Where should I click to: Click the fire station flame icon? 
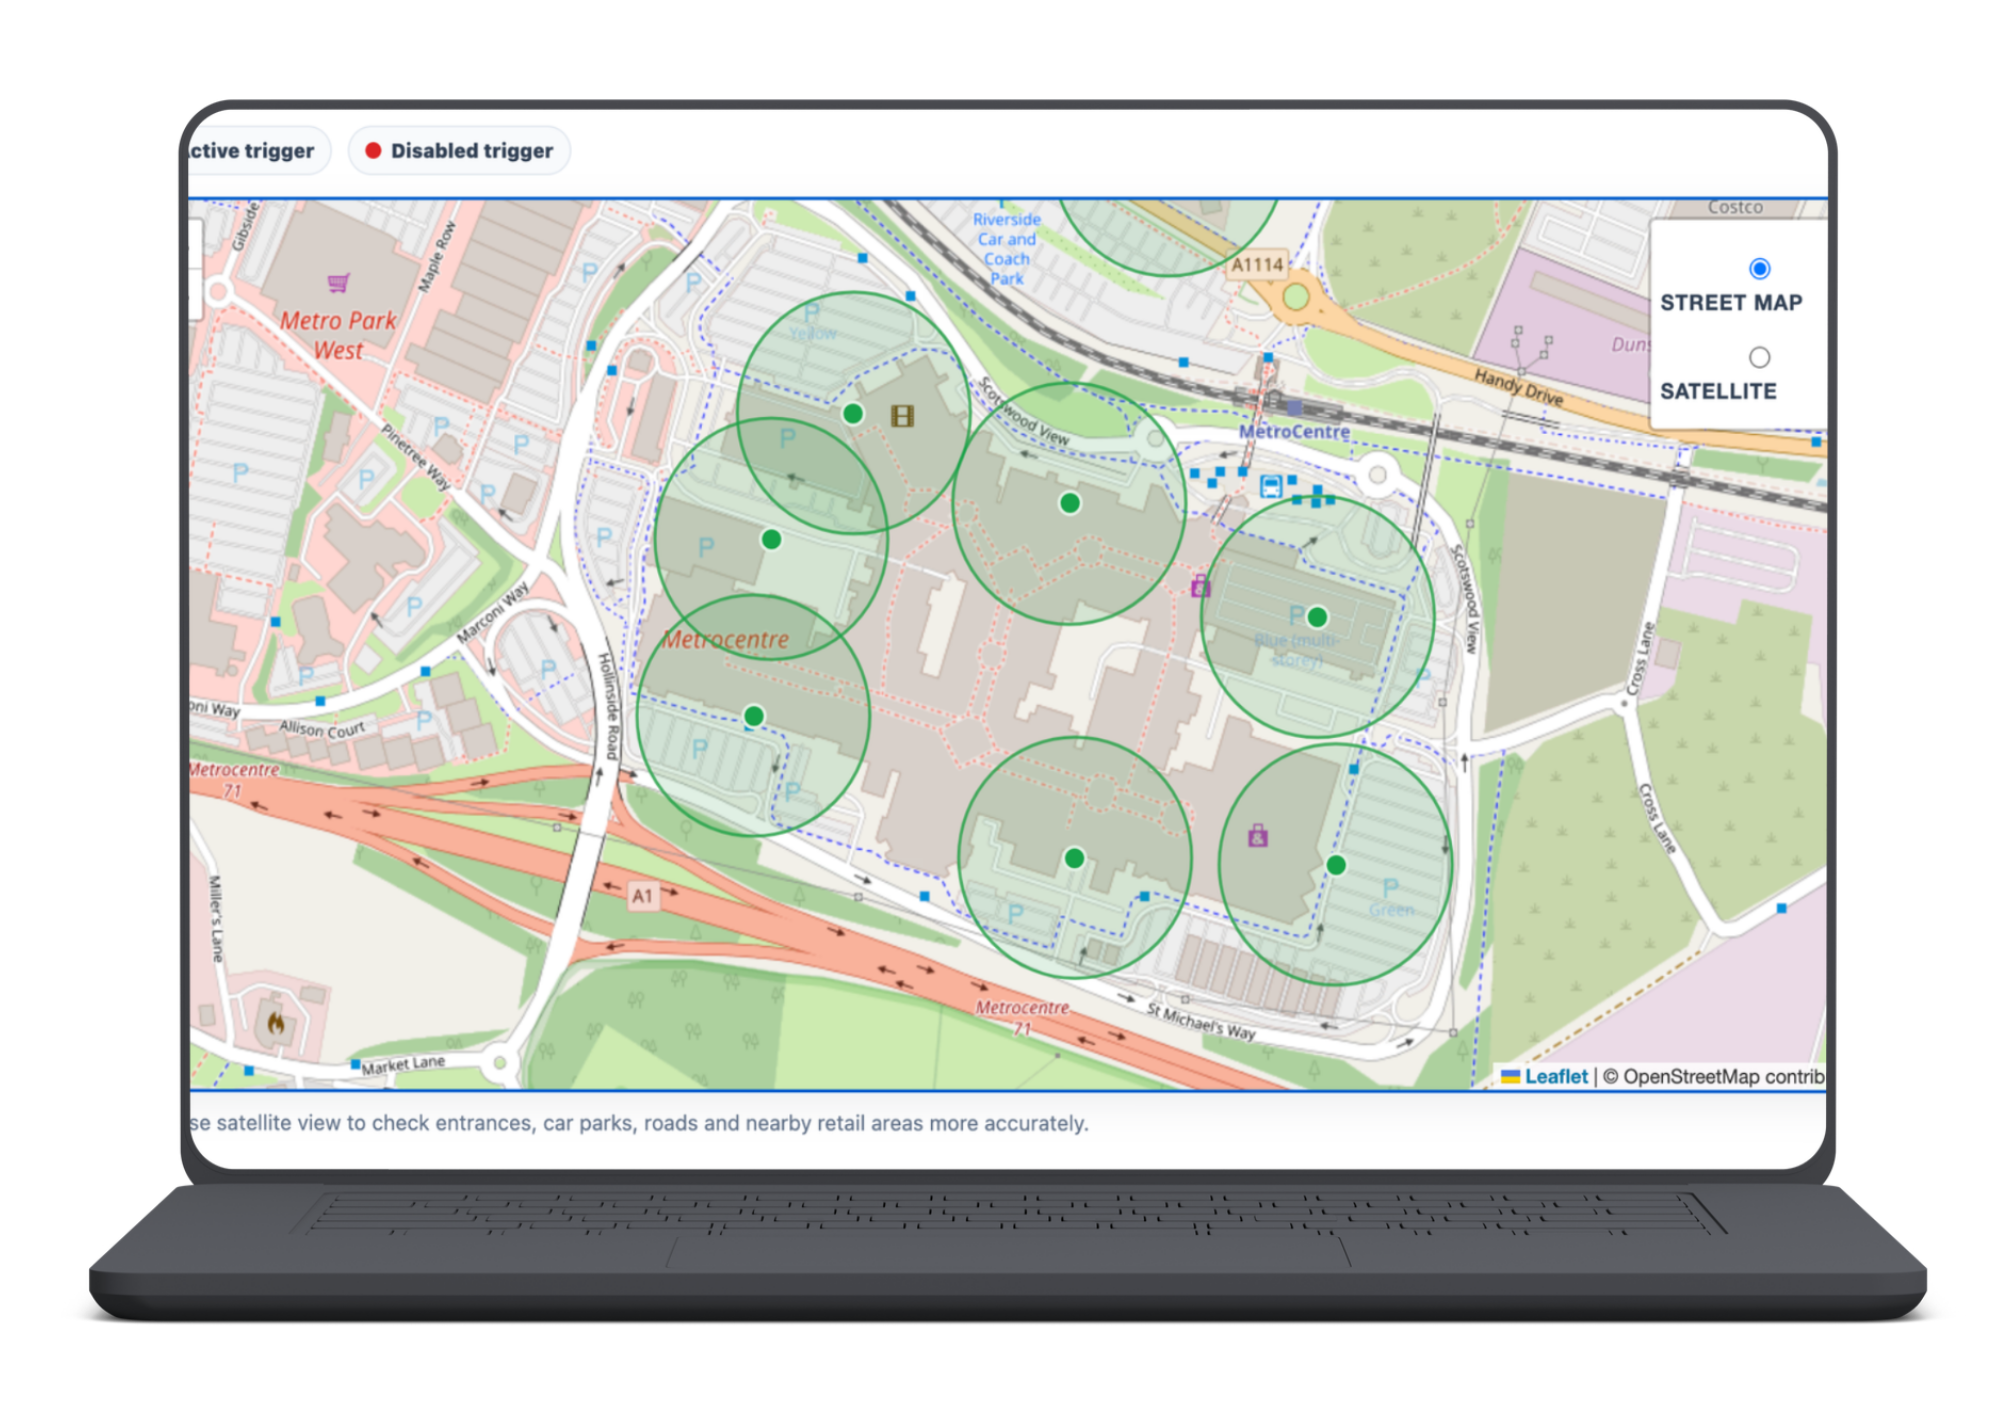[x=275, y=1022]
